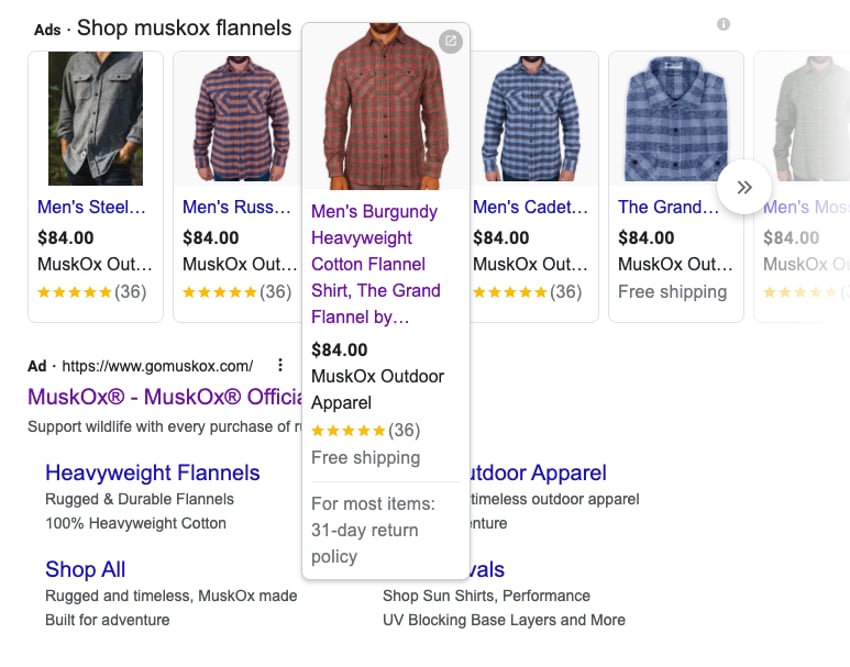This screenshot has height=667, width=850.
Task: Click the open-in-new-window icon on the burgundy shirt
Action: (x=450, y=41)
